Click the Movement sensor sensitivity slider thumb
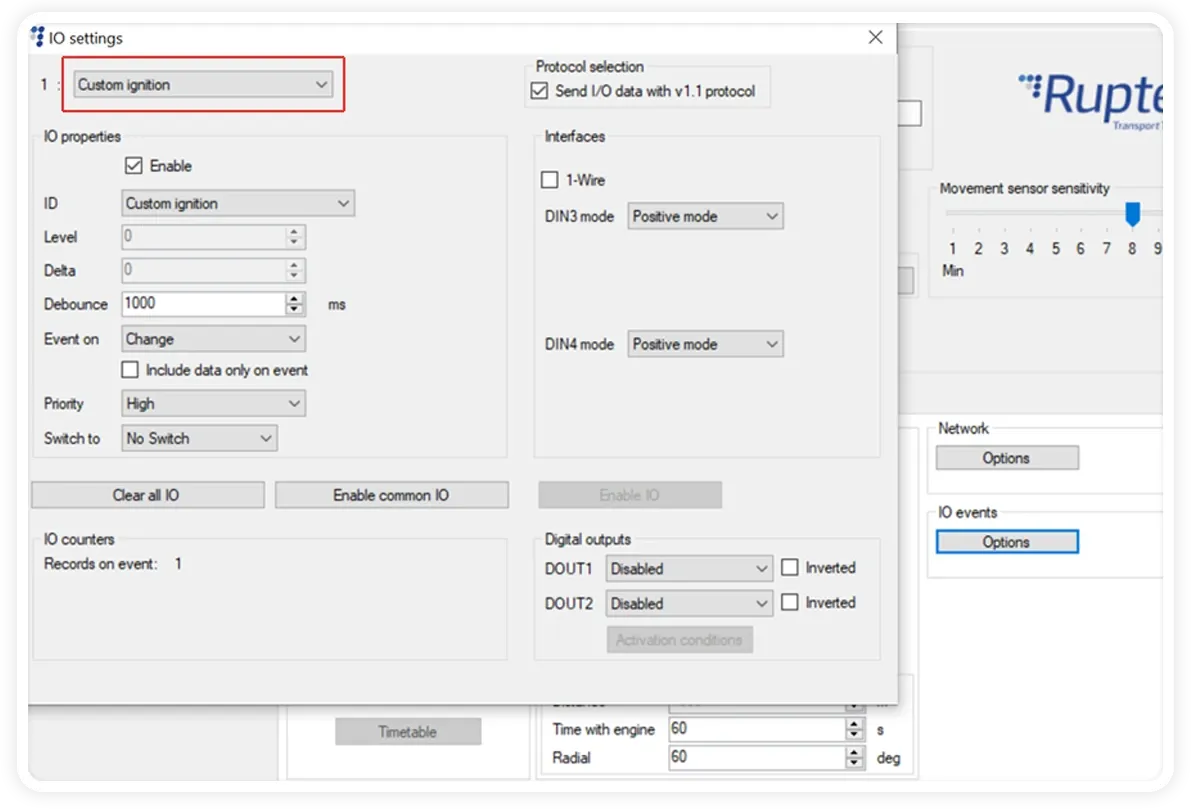Screen dimensions: 1191x809 (1132, 213)
